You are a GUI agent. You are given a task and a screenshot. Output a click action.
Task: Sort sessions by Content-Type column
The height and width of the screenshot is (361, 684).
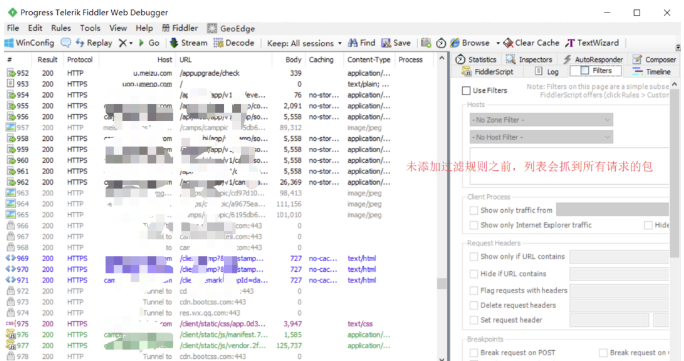(x=369, y=60)
